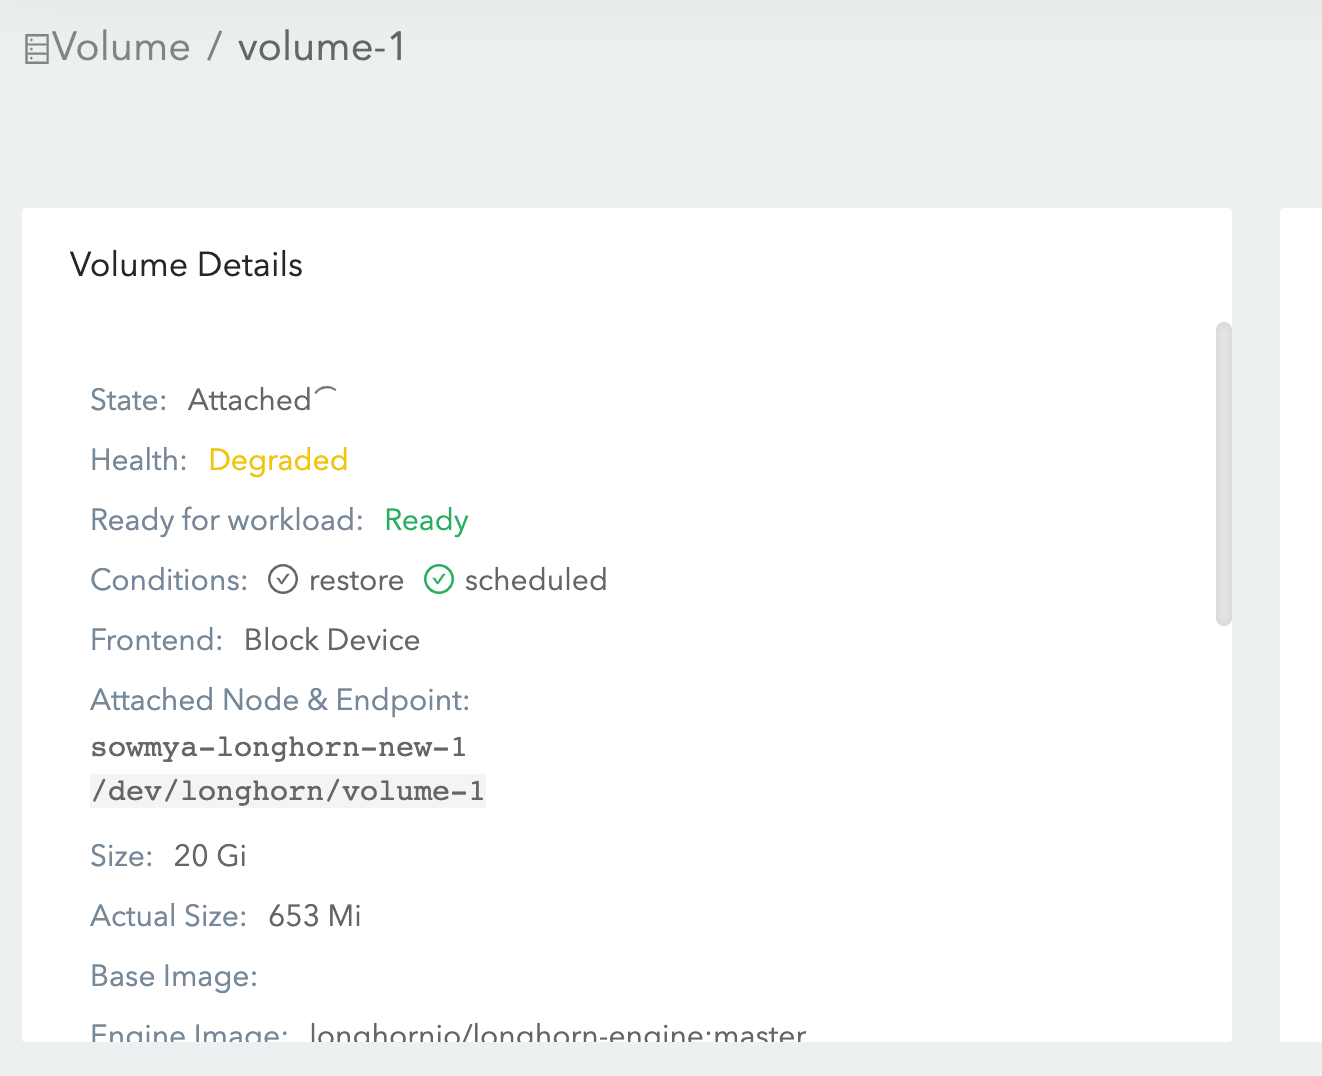Viewport: 1322px width, 1076px height.
Task: Click the stacked-disks icon left of Volume
Action: [36, 46]
